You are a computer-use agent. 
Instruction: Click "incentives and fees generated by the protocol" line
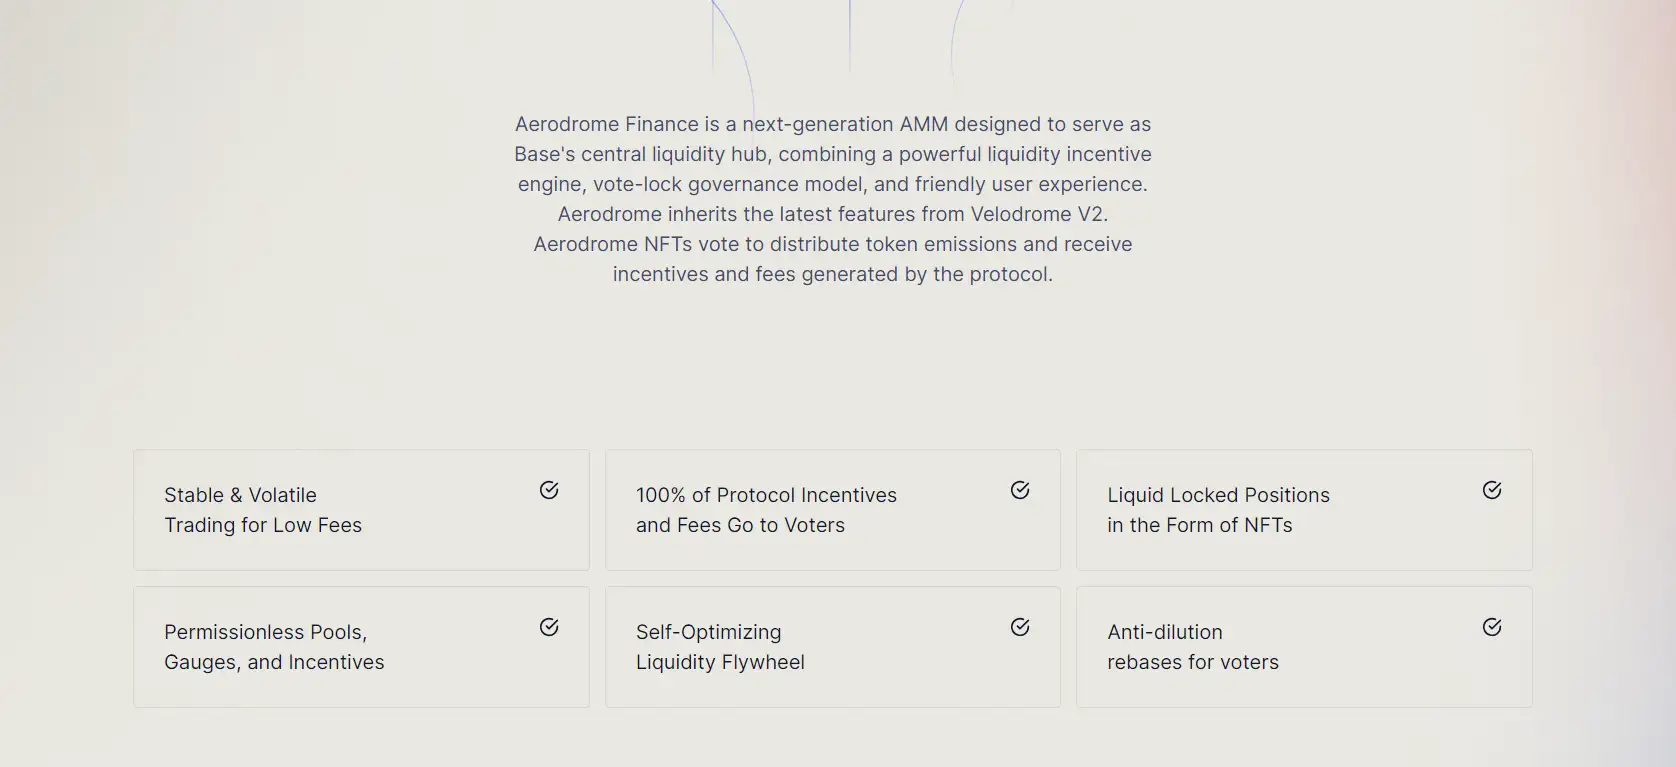click(832, 274)
